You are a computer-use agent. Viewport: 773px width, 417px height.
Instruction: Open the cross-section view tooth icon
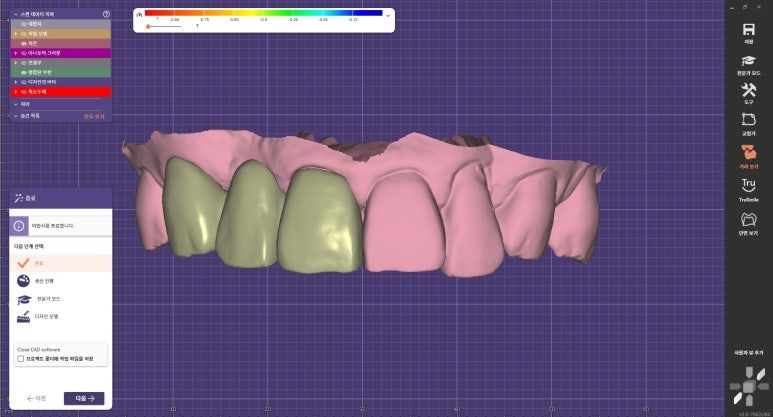(748, 219)
